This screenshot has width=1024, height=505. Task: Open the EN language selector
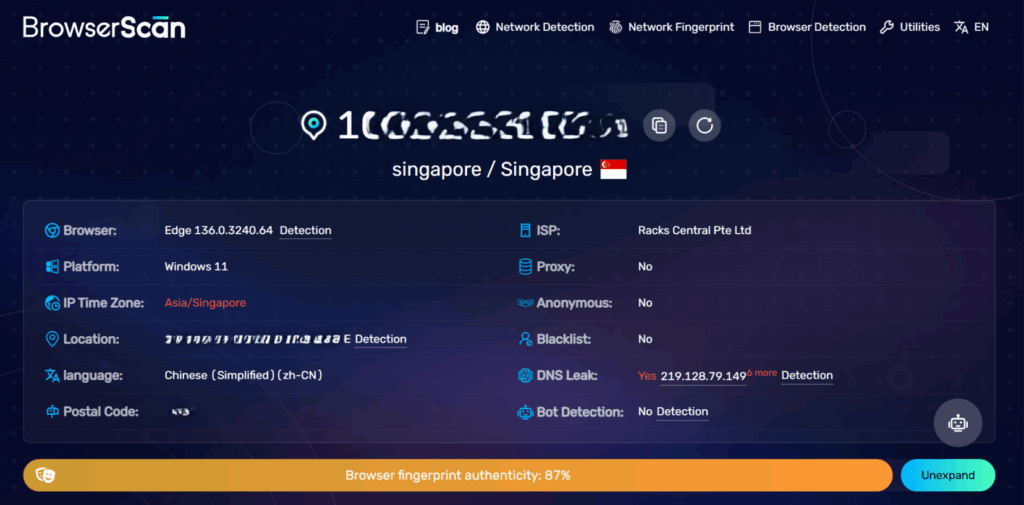point(981,27)
